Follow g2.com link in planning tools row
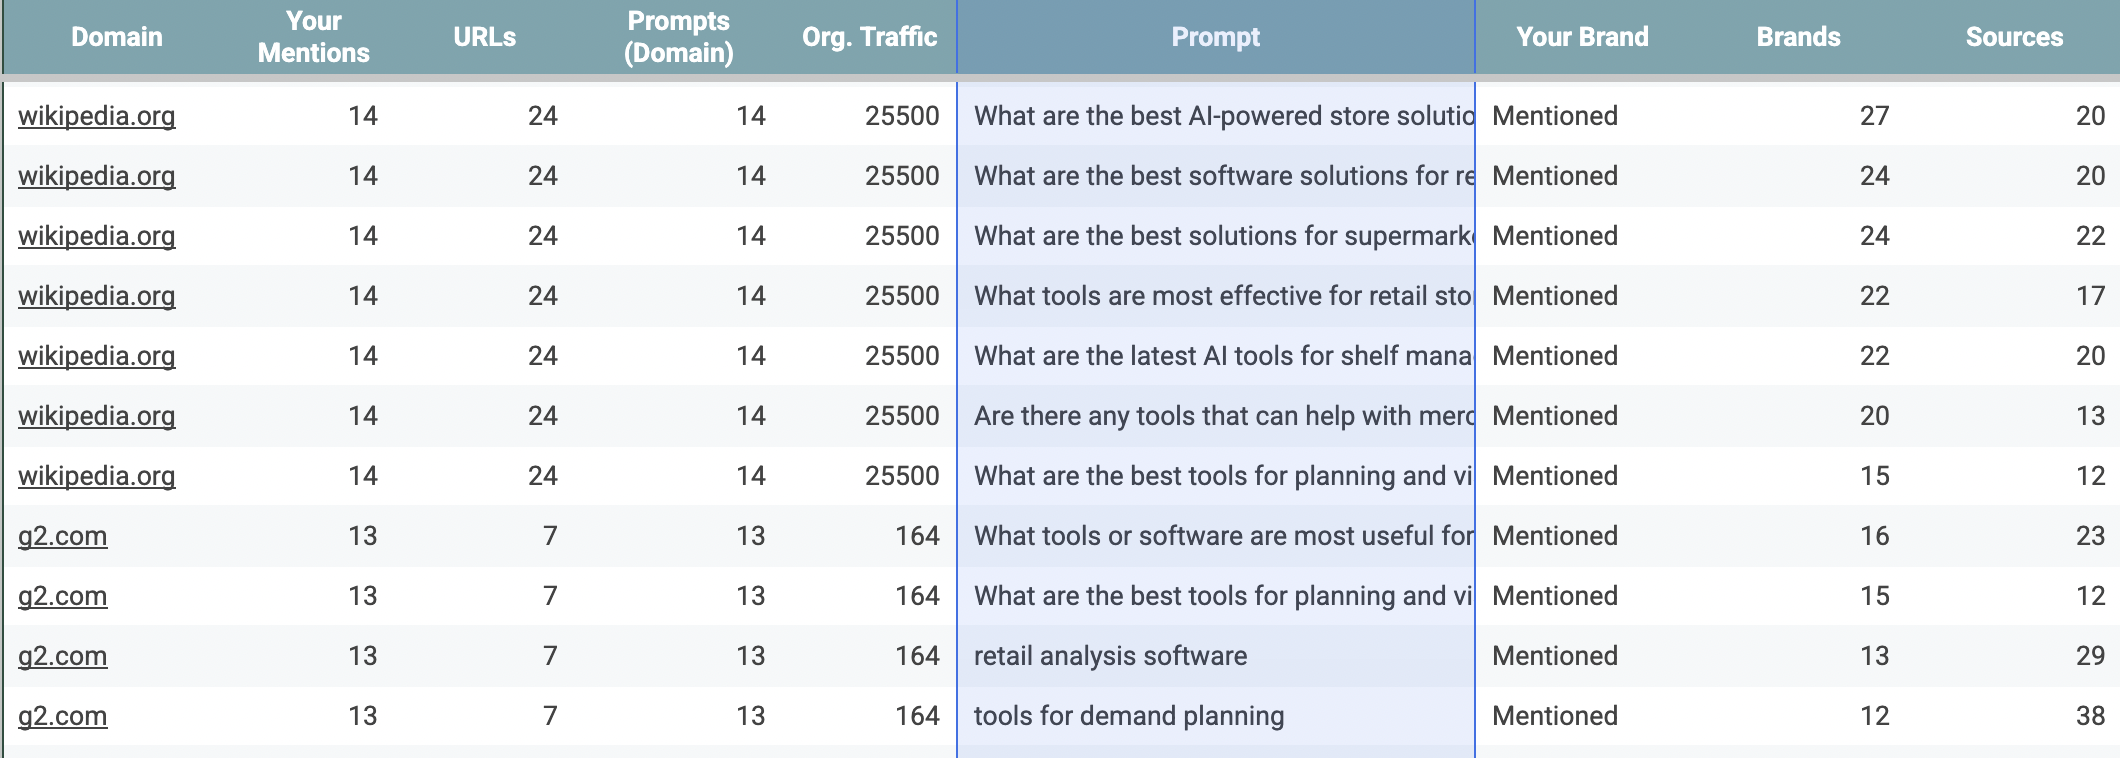2120x758 pixels. pos(62,596)
